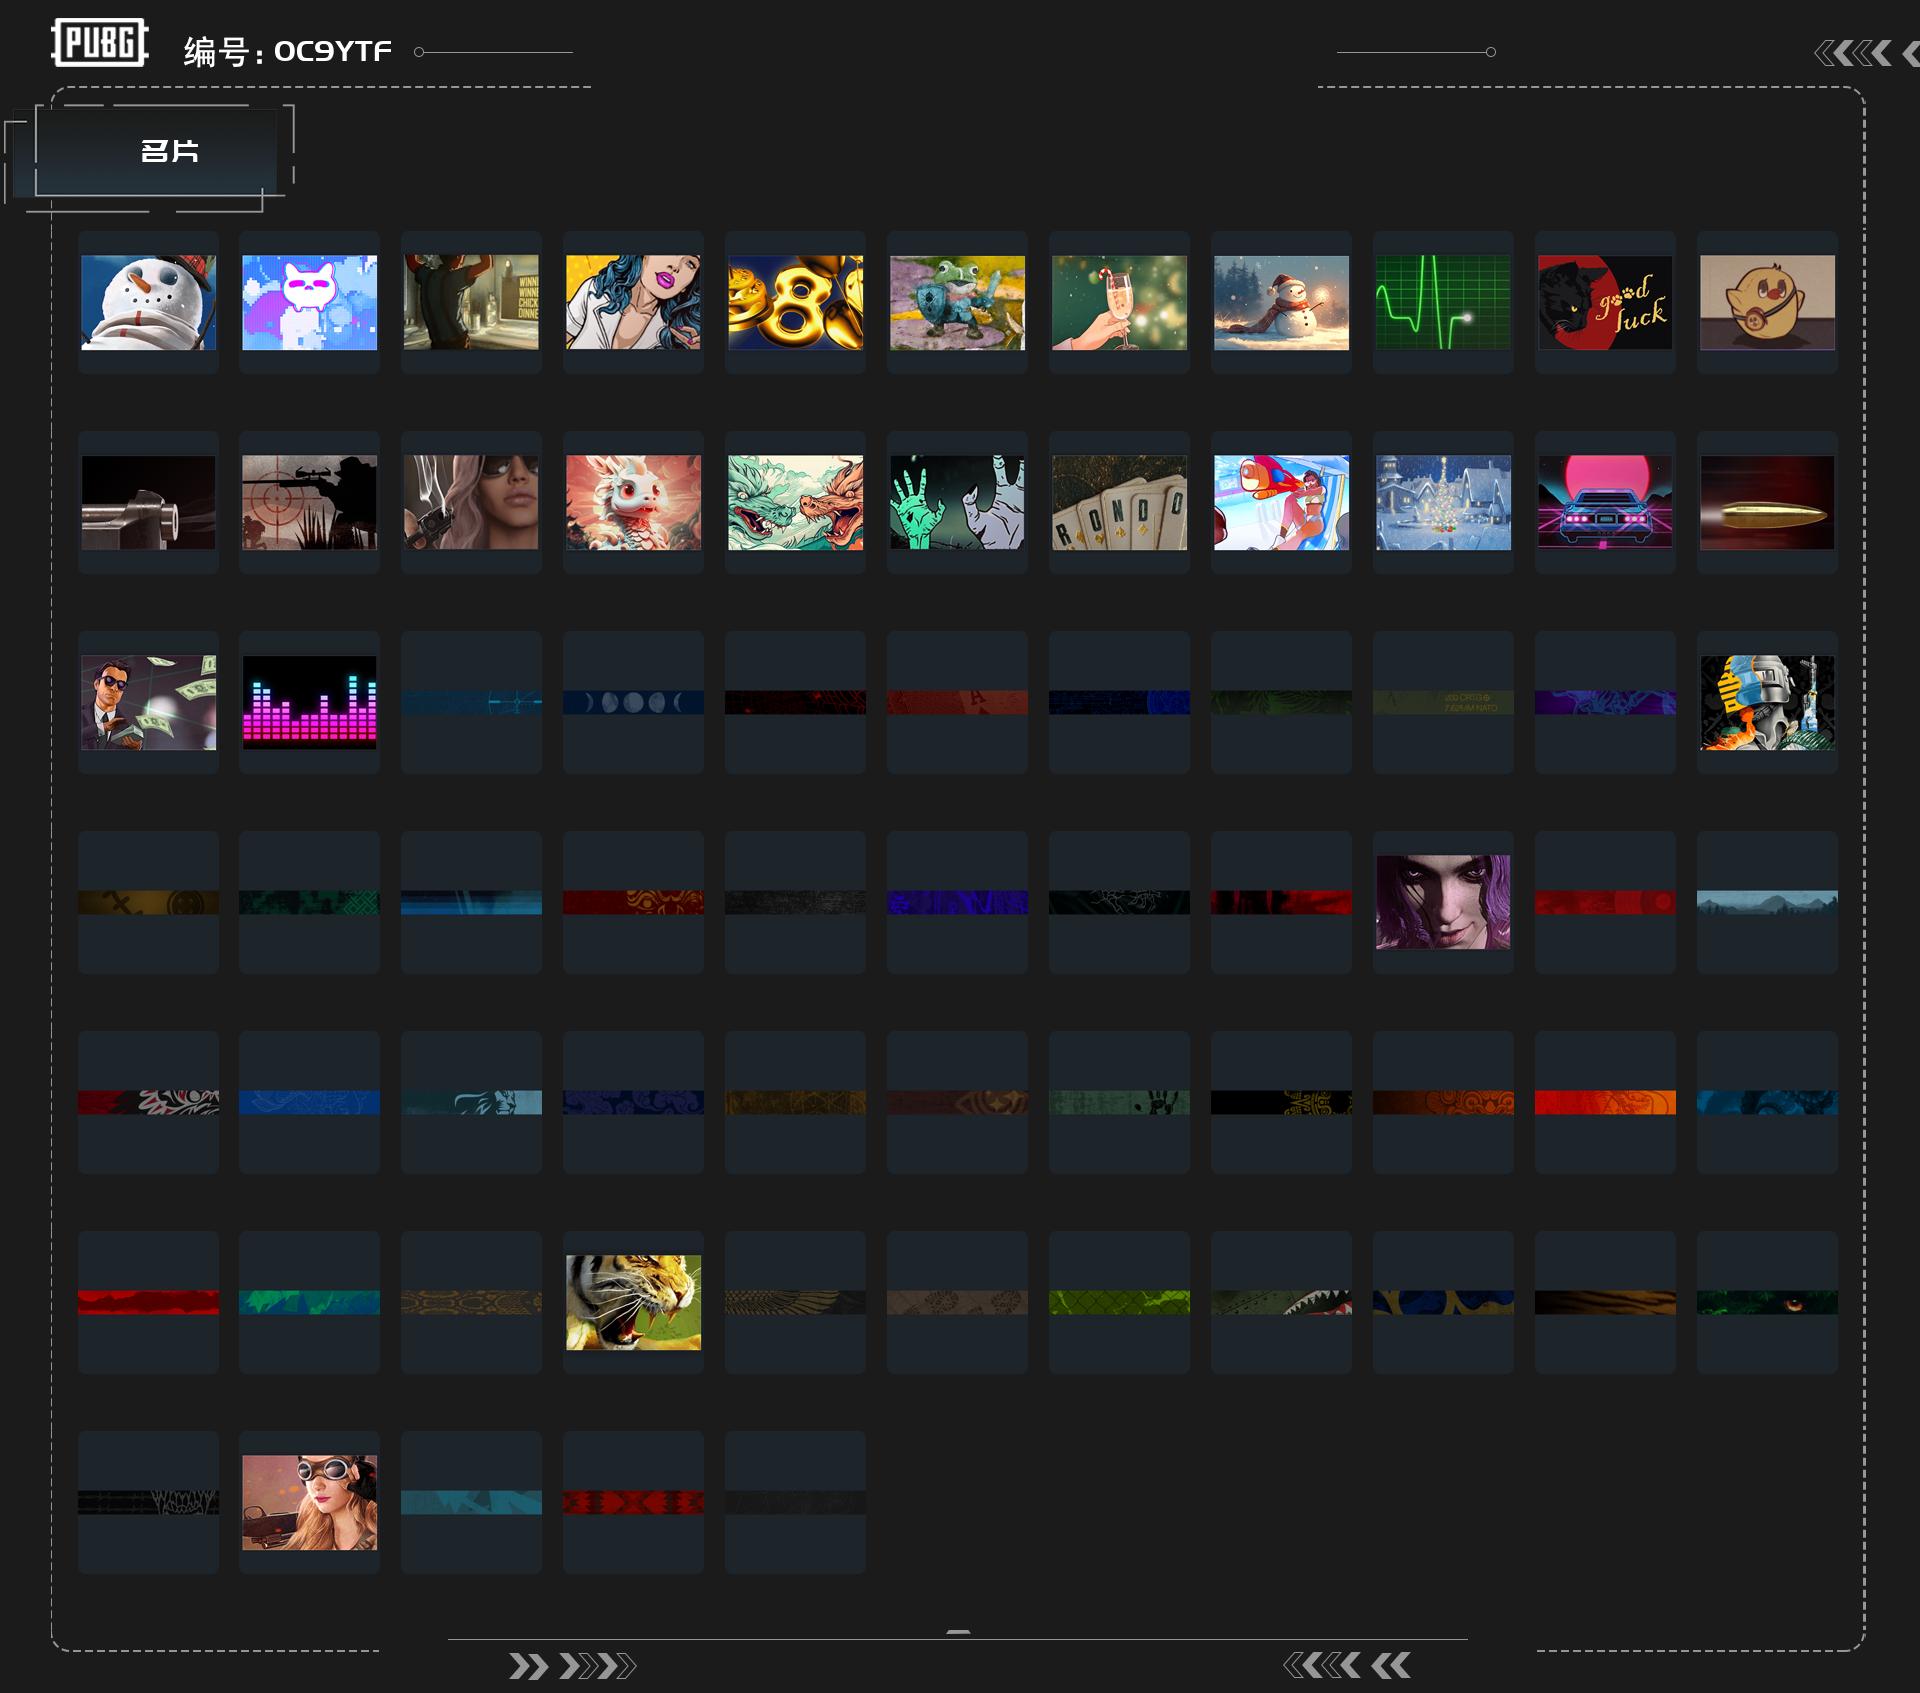
Task: Select the goggles girl nameplate
Action: pyautogui.click(x=310, y=1502)
